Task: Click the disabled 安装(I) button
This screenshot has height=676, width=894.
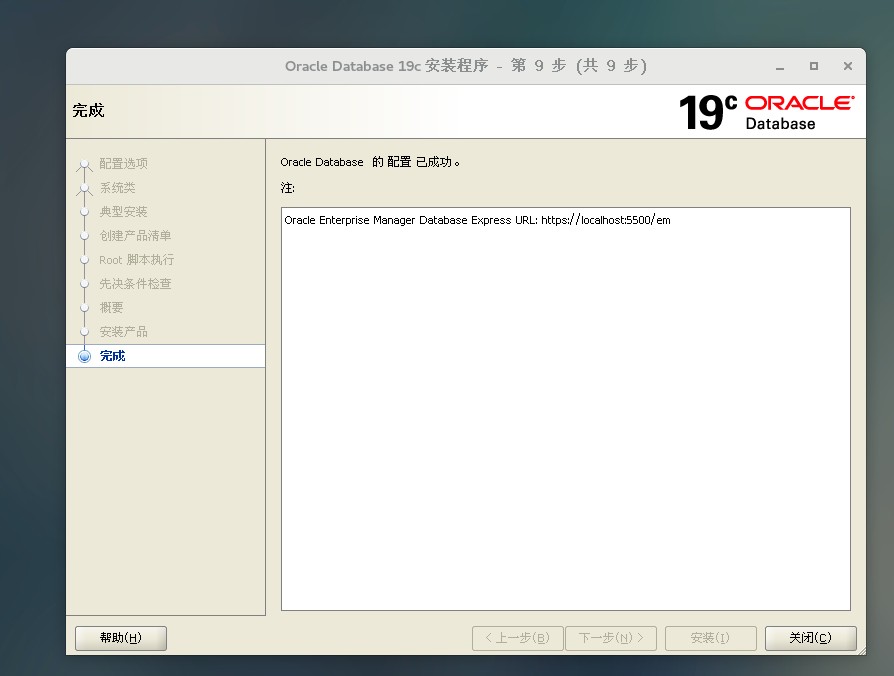Action: pyautogui.click(x=710, y=638)
